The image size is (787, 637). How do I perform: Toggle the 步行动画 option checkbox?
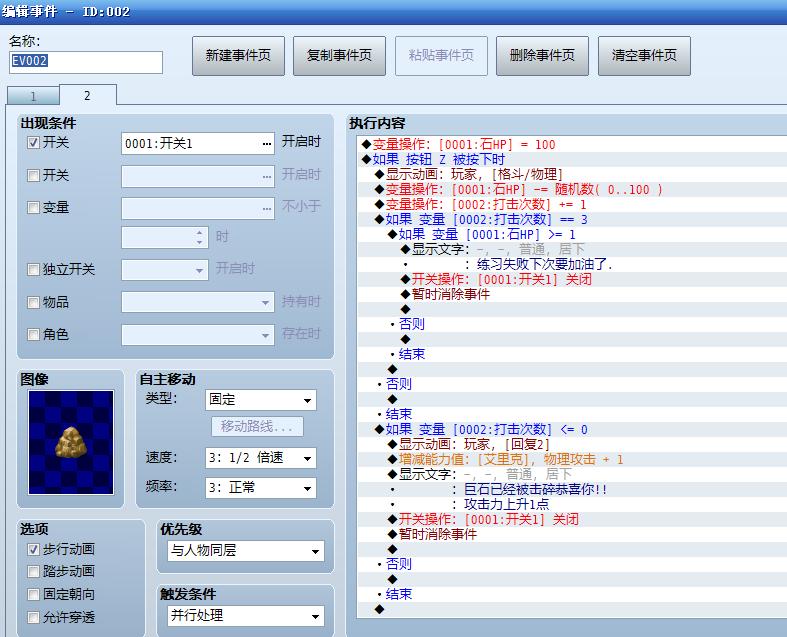33,550
